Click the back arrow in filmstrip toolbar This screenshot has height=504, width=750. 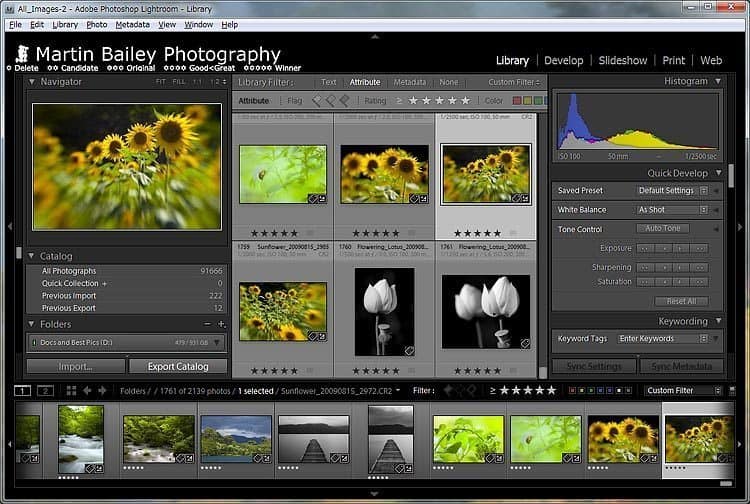point(87,390)
